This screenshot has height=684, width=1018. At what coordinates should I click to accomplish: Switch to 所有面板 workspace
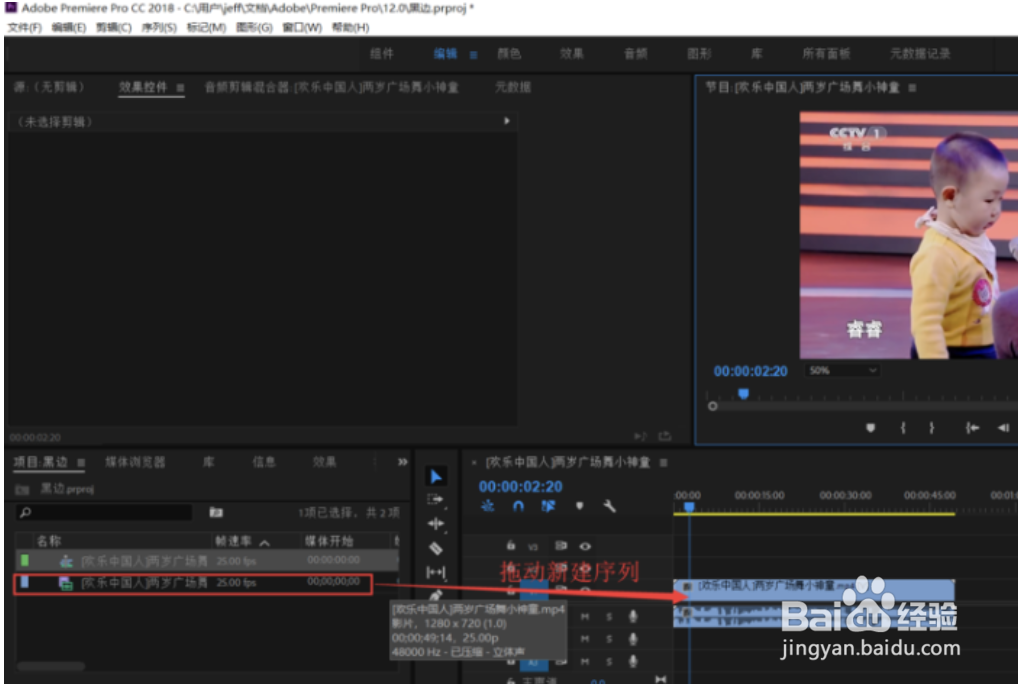(826, 54)
